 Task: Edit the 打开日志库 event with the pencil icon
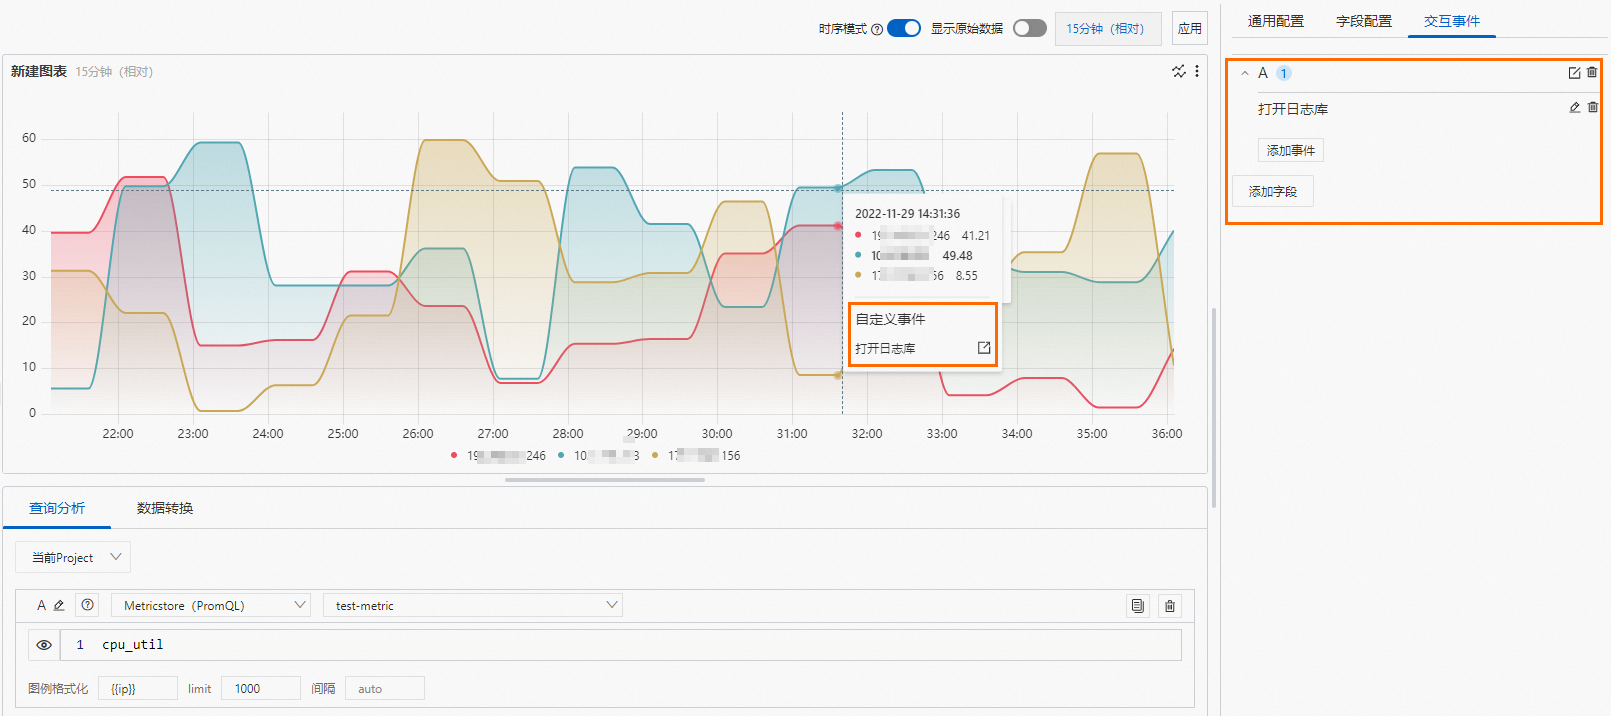[x=1575, y=108]
